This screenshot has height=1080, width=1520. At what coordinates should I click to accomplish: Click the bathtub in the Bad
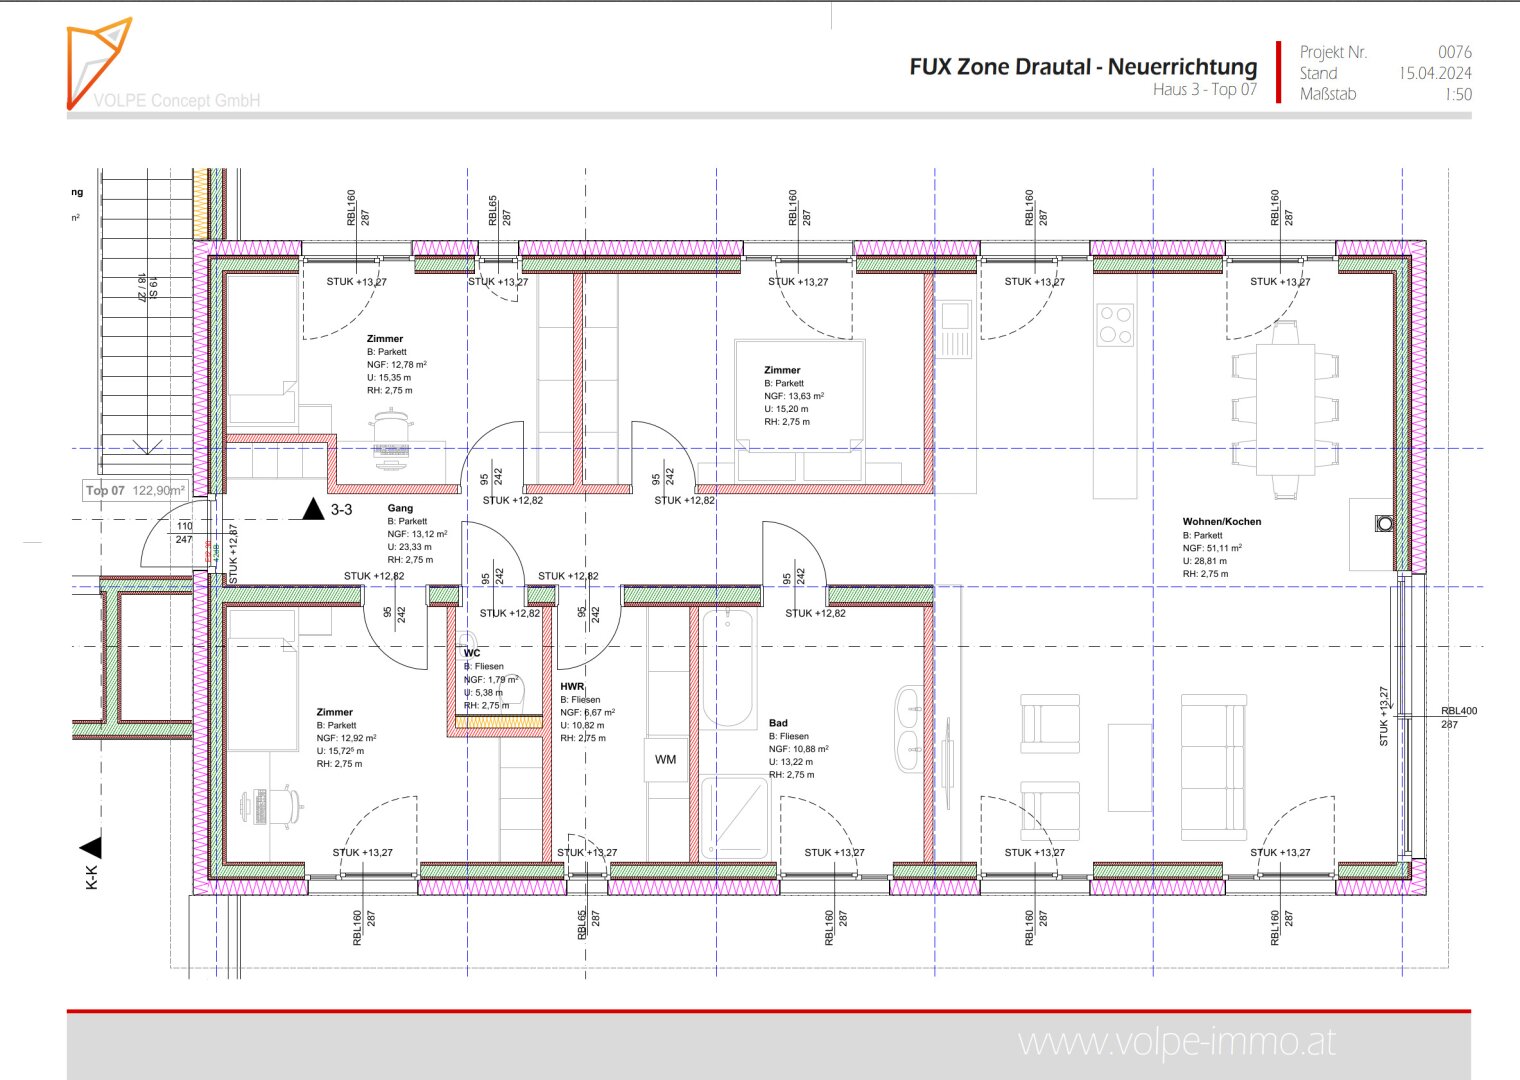727,668
